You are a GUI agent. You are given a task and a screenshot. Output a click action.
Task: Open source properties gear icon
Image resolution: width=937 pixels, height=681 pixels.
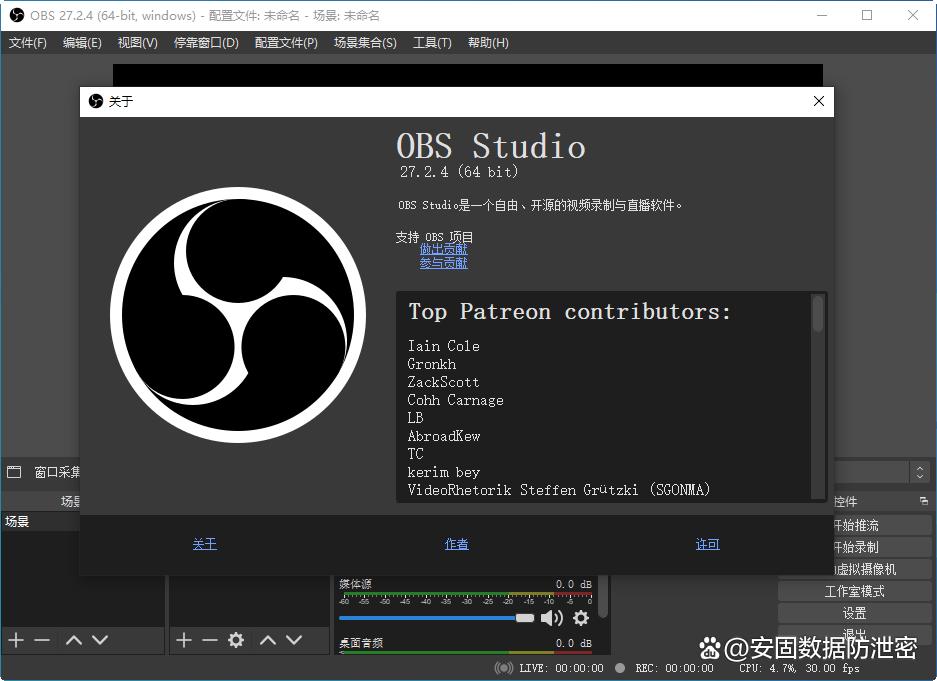[236, 640]
